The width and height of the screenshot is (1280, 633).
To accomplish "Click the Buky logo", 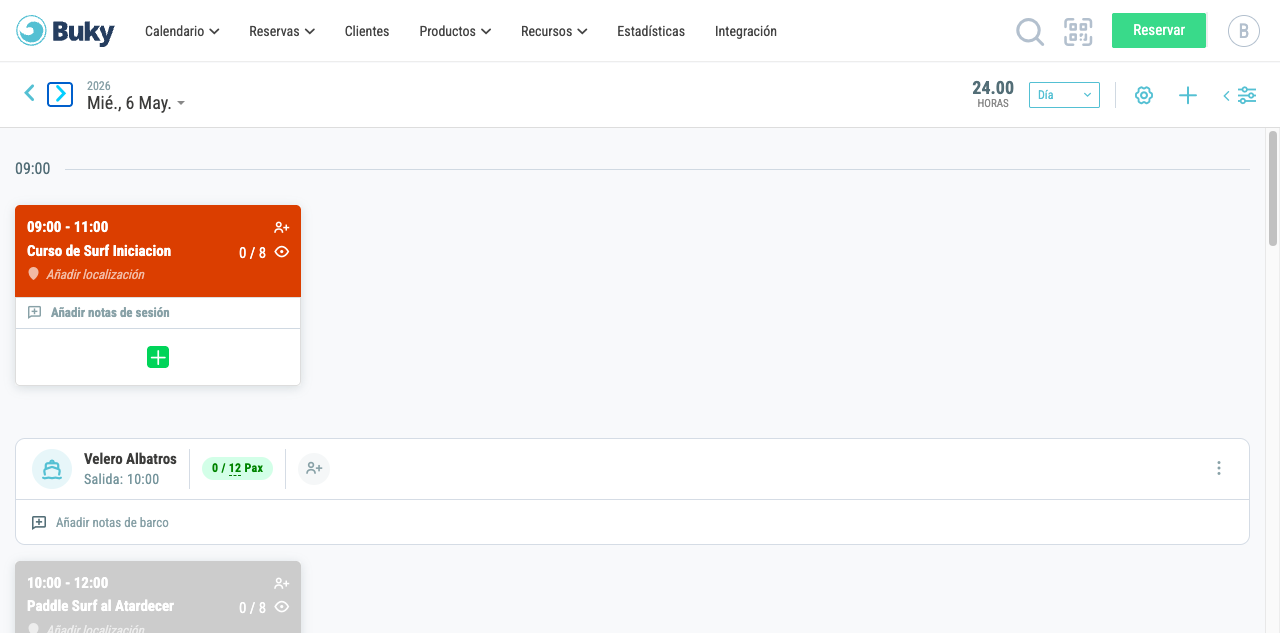I will 66,31.
